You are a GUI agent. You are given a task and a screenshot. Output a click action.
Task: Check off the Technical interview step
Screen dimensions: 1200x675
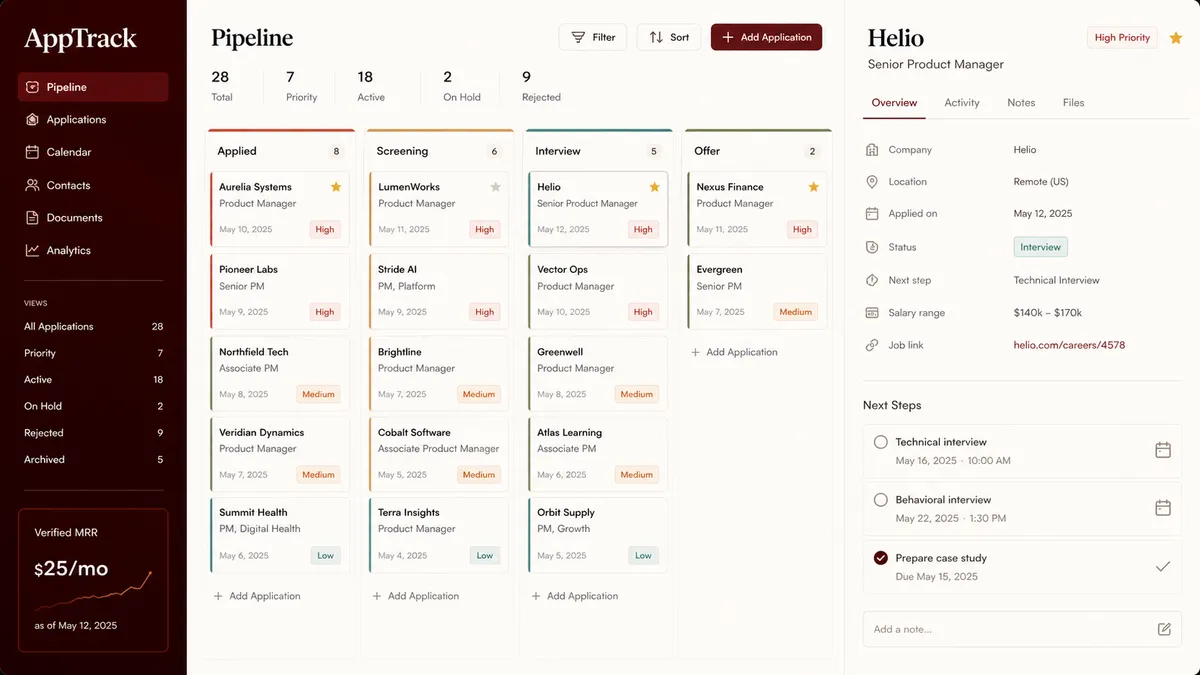[x=881, y=442]
